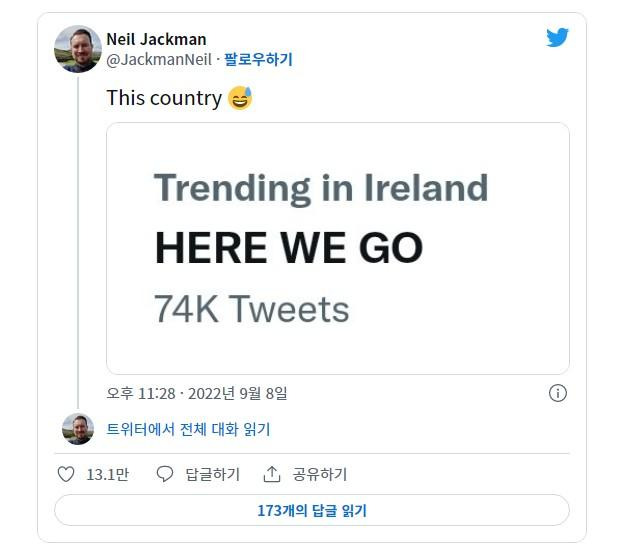Click the Twitter bird logo
The height and width of the screenshot is (556, 622).
click(557, 38)
